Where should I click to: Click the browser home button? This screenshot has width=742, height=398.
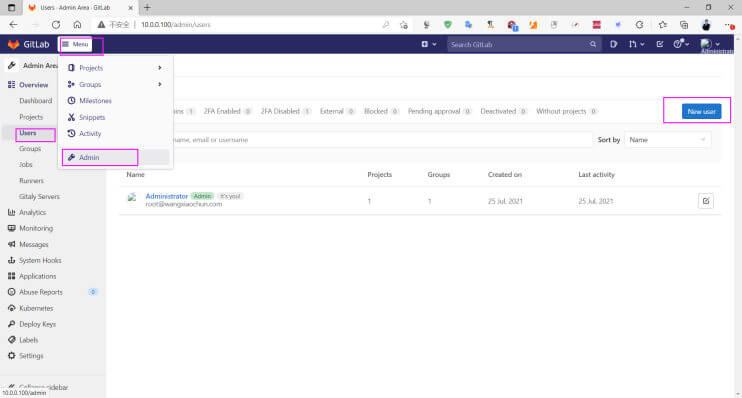pyautogui.click(x=78, y=25)
